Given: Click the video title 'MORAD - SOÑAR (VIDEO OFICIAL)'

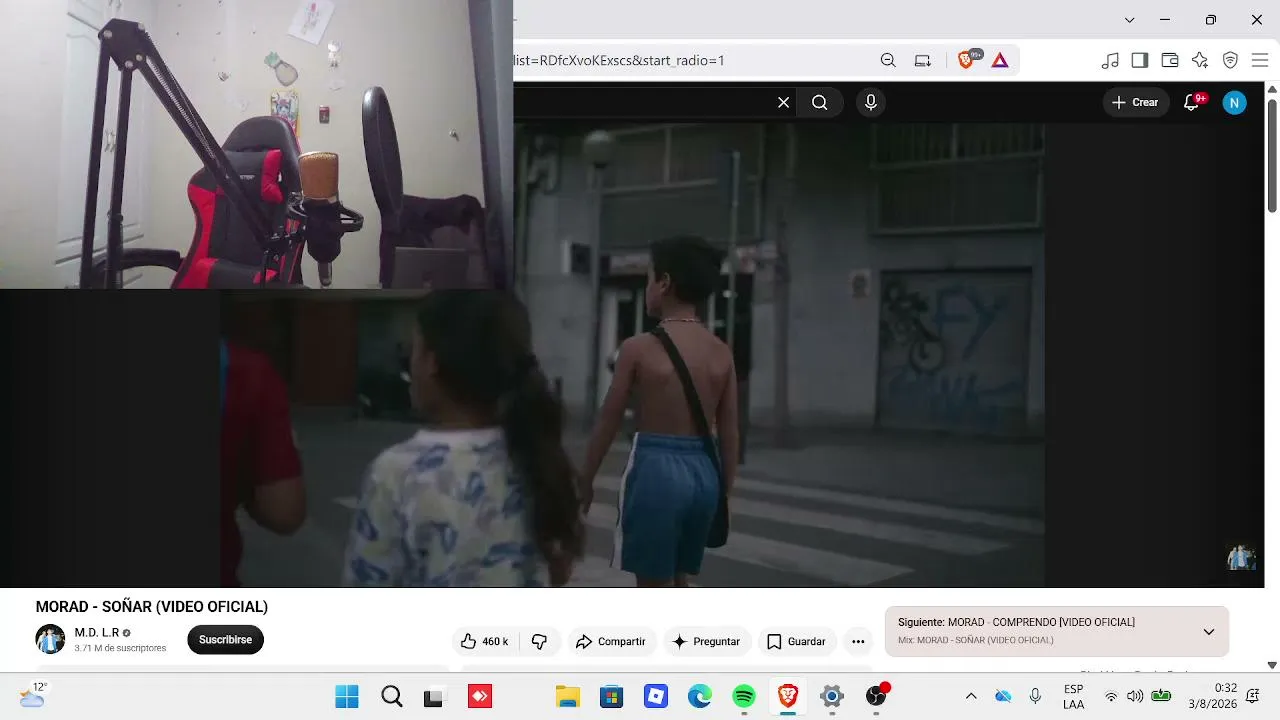Looking at the screenshot, I should click(x=152, y=607).
